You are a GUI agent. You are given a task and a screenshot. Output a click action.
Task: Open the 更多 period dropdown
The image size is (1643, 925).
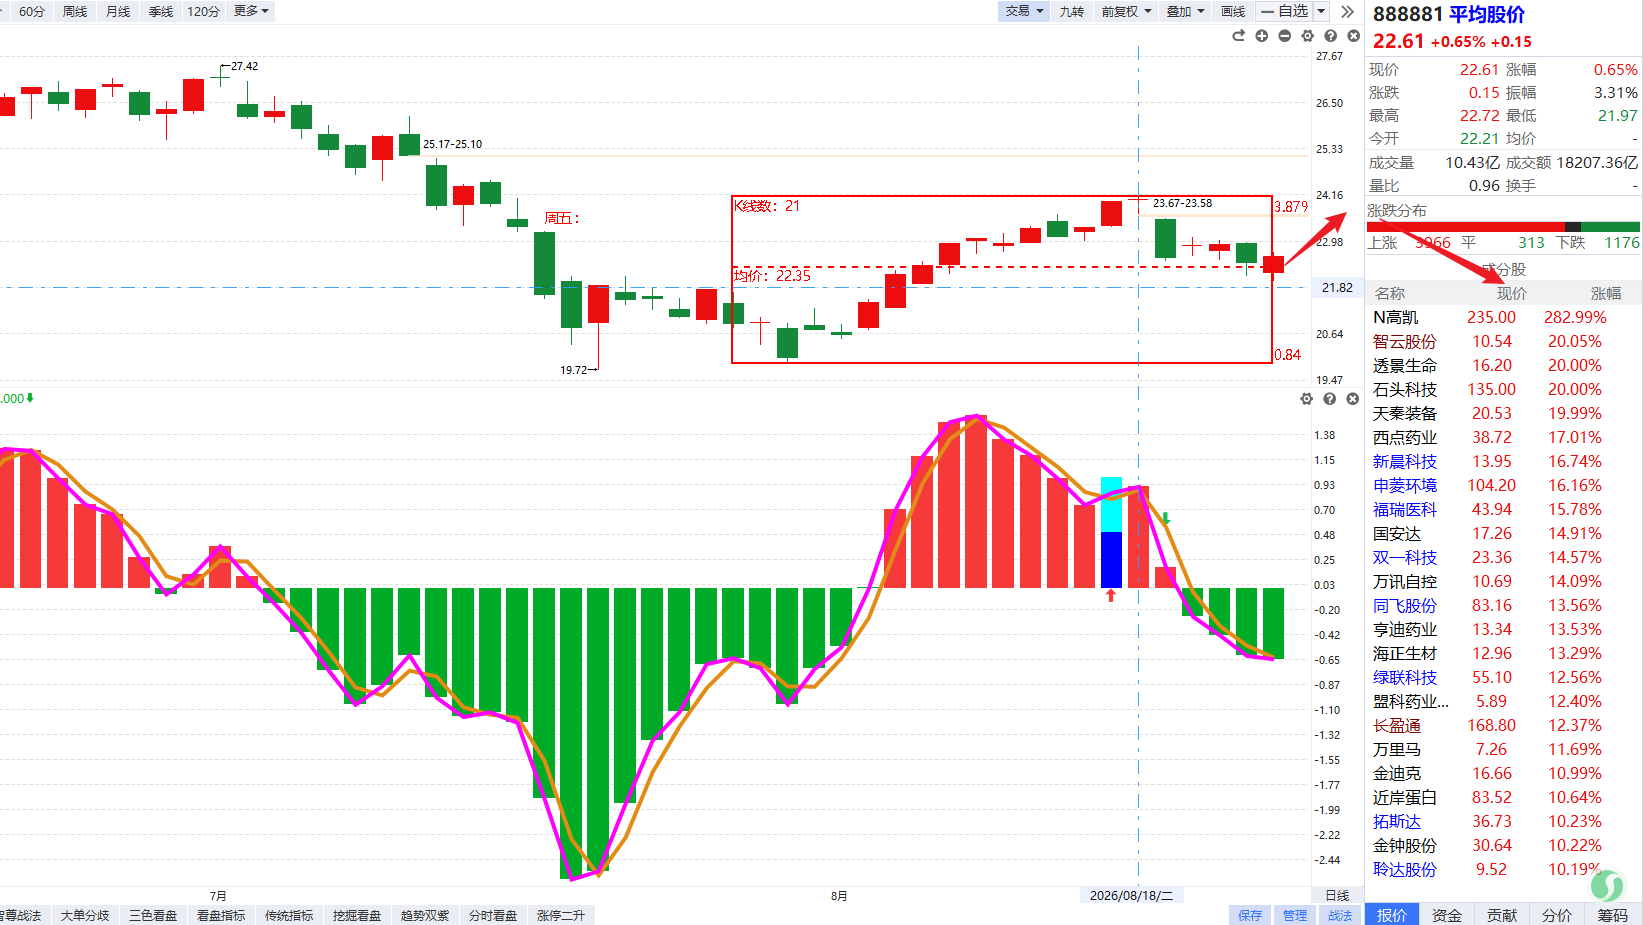[251, 11]
